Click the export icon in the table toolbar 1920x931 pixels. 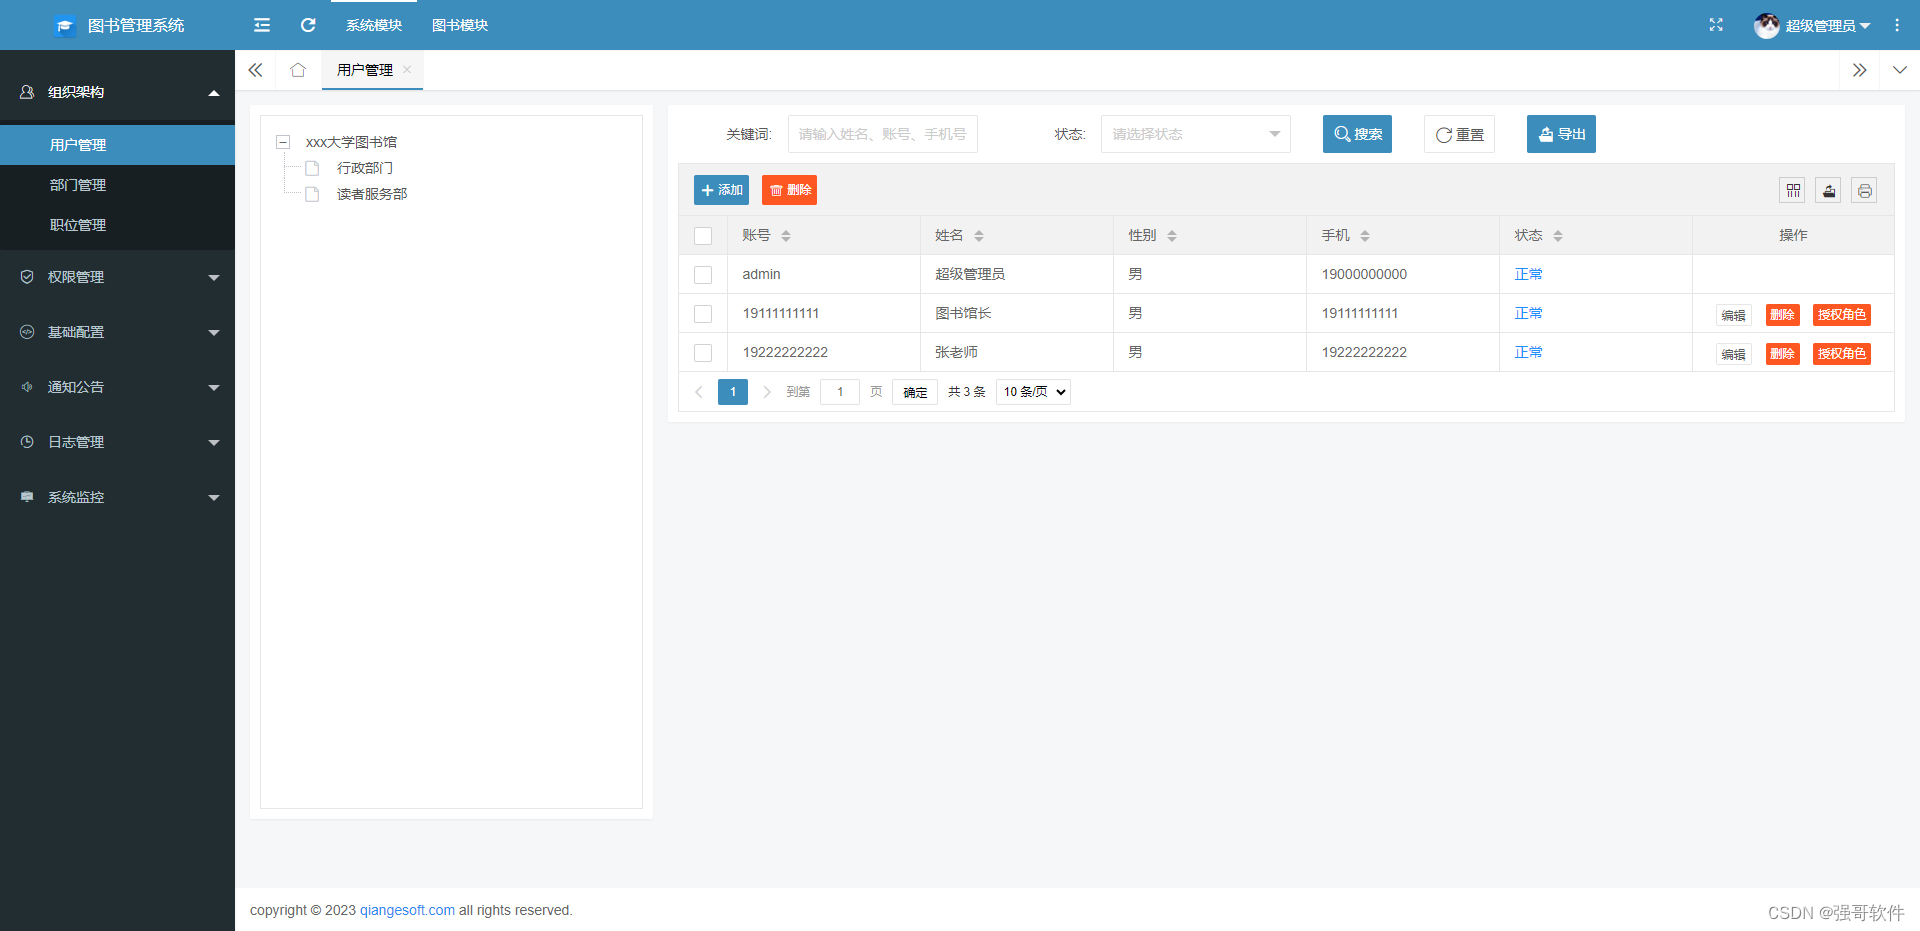tap(1828, 190)
